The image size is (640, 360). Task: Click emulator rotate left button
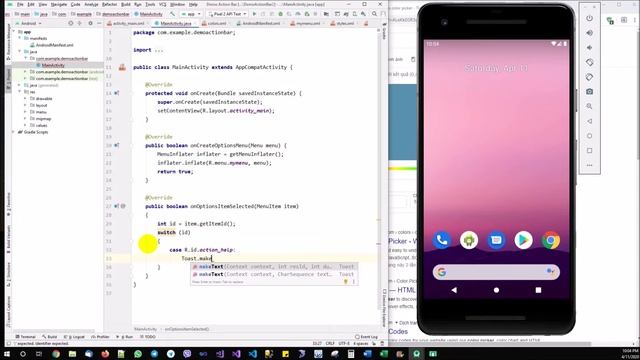(589, 62)
